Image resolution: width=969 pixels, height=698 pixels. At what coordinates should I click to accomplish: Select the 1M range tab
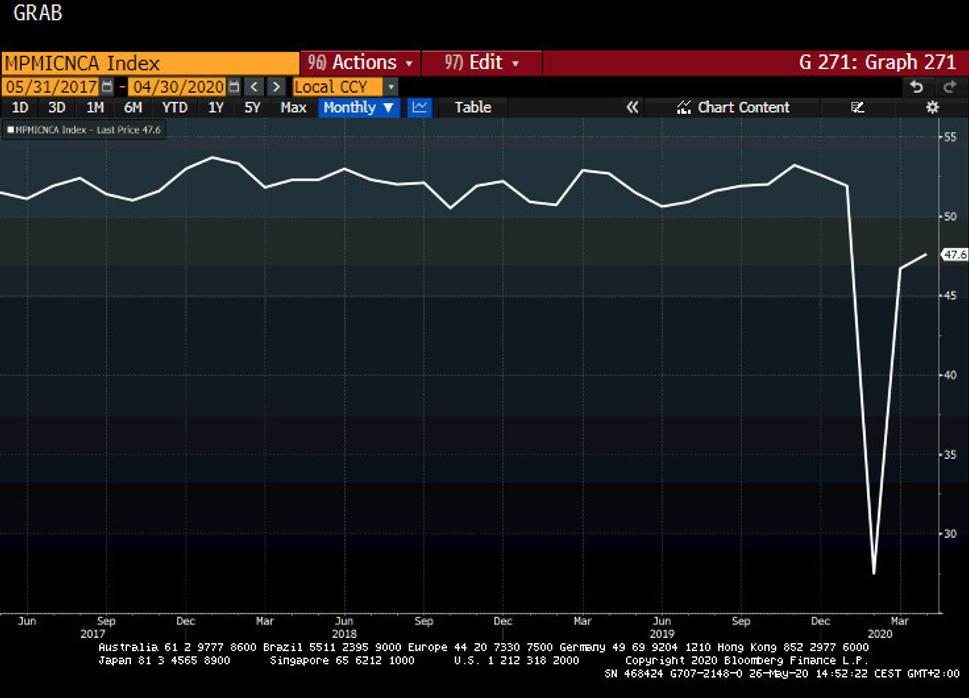pos(95,107)
